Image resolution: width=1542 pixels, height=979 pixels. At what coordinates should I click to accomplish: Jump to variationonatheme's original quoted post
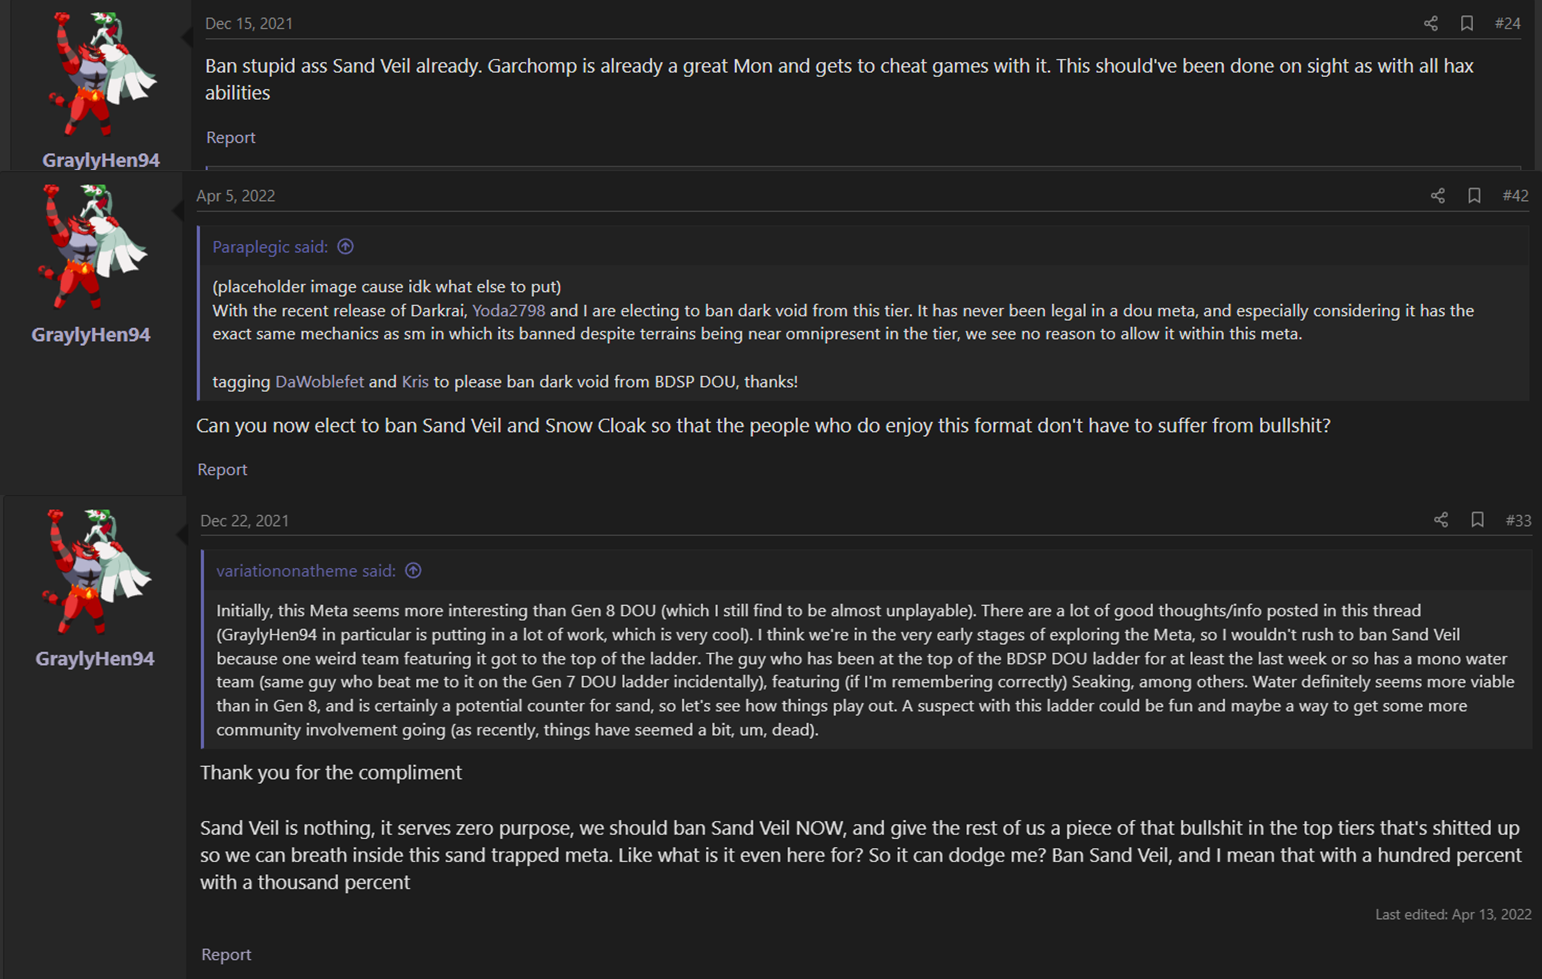(413, 571)
